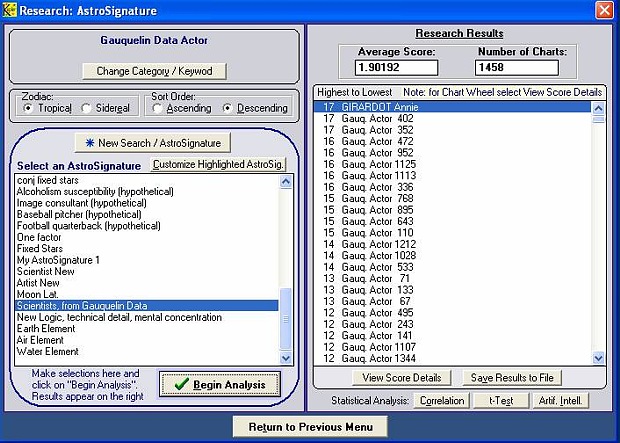Save Results to File

pyautogui.click(x=513, y=378)
